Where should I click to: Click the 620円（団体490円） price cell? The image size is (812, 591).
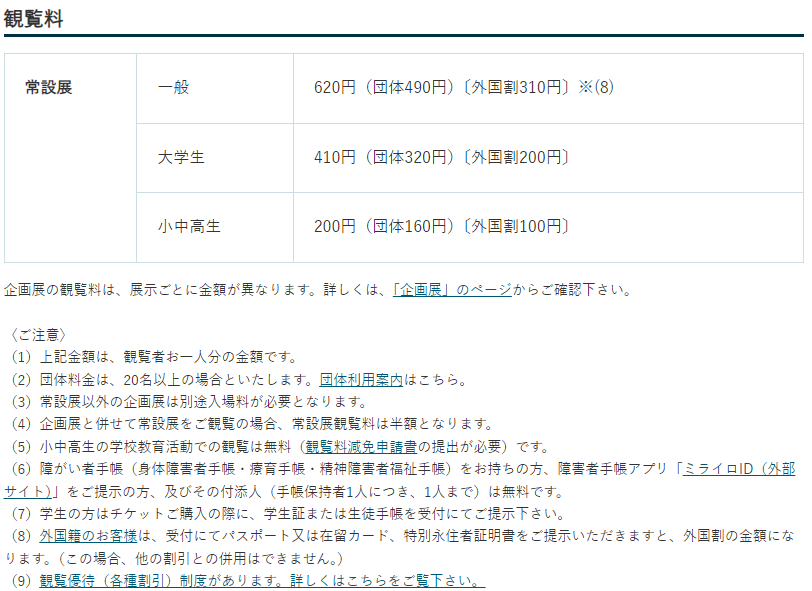click(x=548, y=88)
